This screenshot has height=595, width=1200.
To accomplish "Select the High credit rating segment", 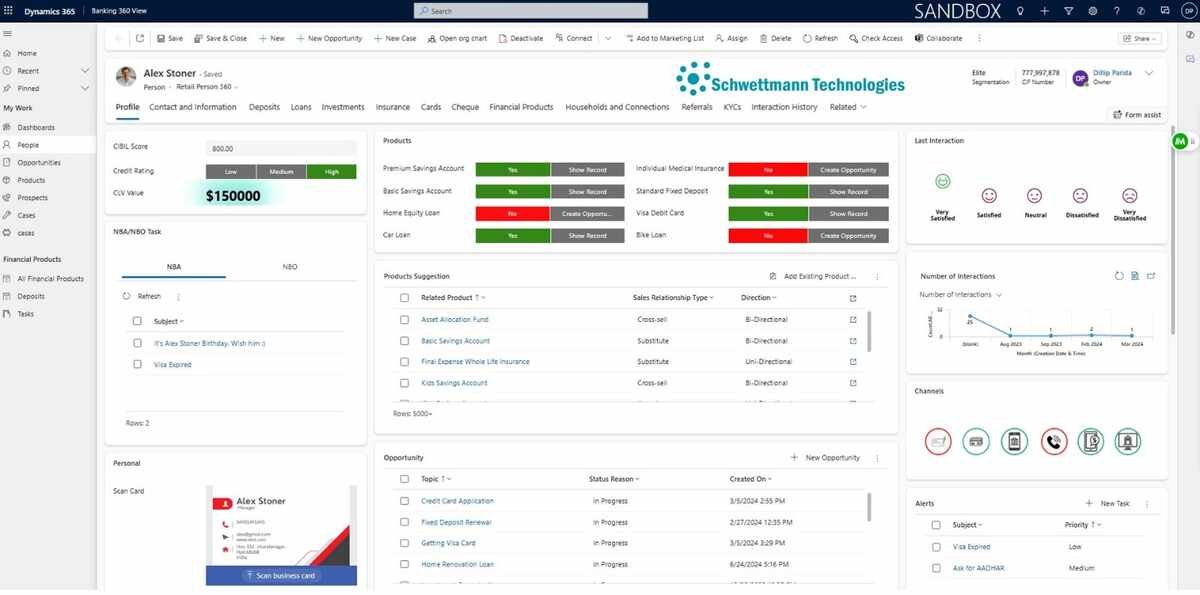I will (x=331, y=171).
